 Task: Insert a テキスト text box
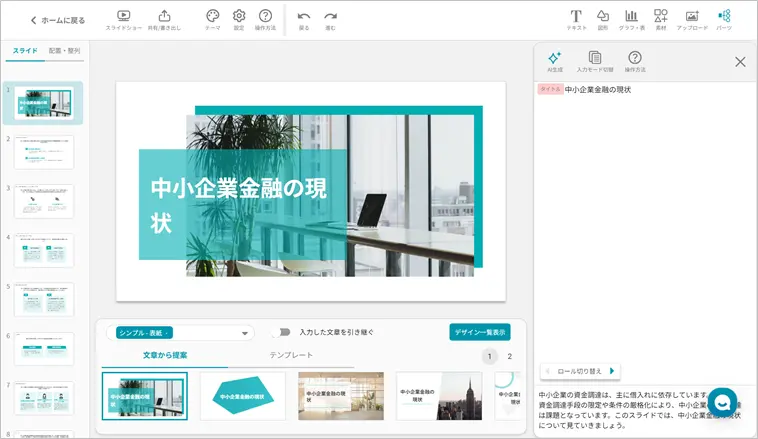pyautogui.click(x=576, y=20)
